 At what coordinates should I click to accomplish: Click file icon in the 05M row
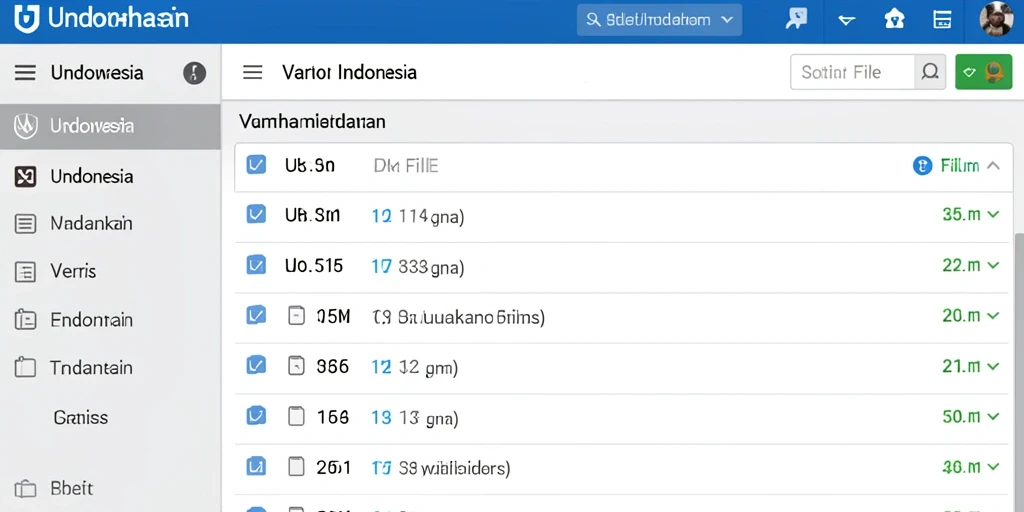pyautogui.click(x=296, y=316)
